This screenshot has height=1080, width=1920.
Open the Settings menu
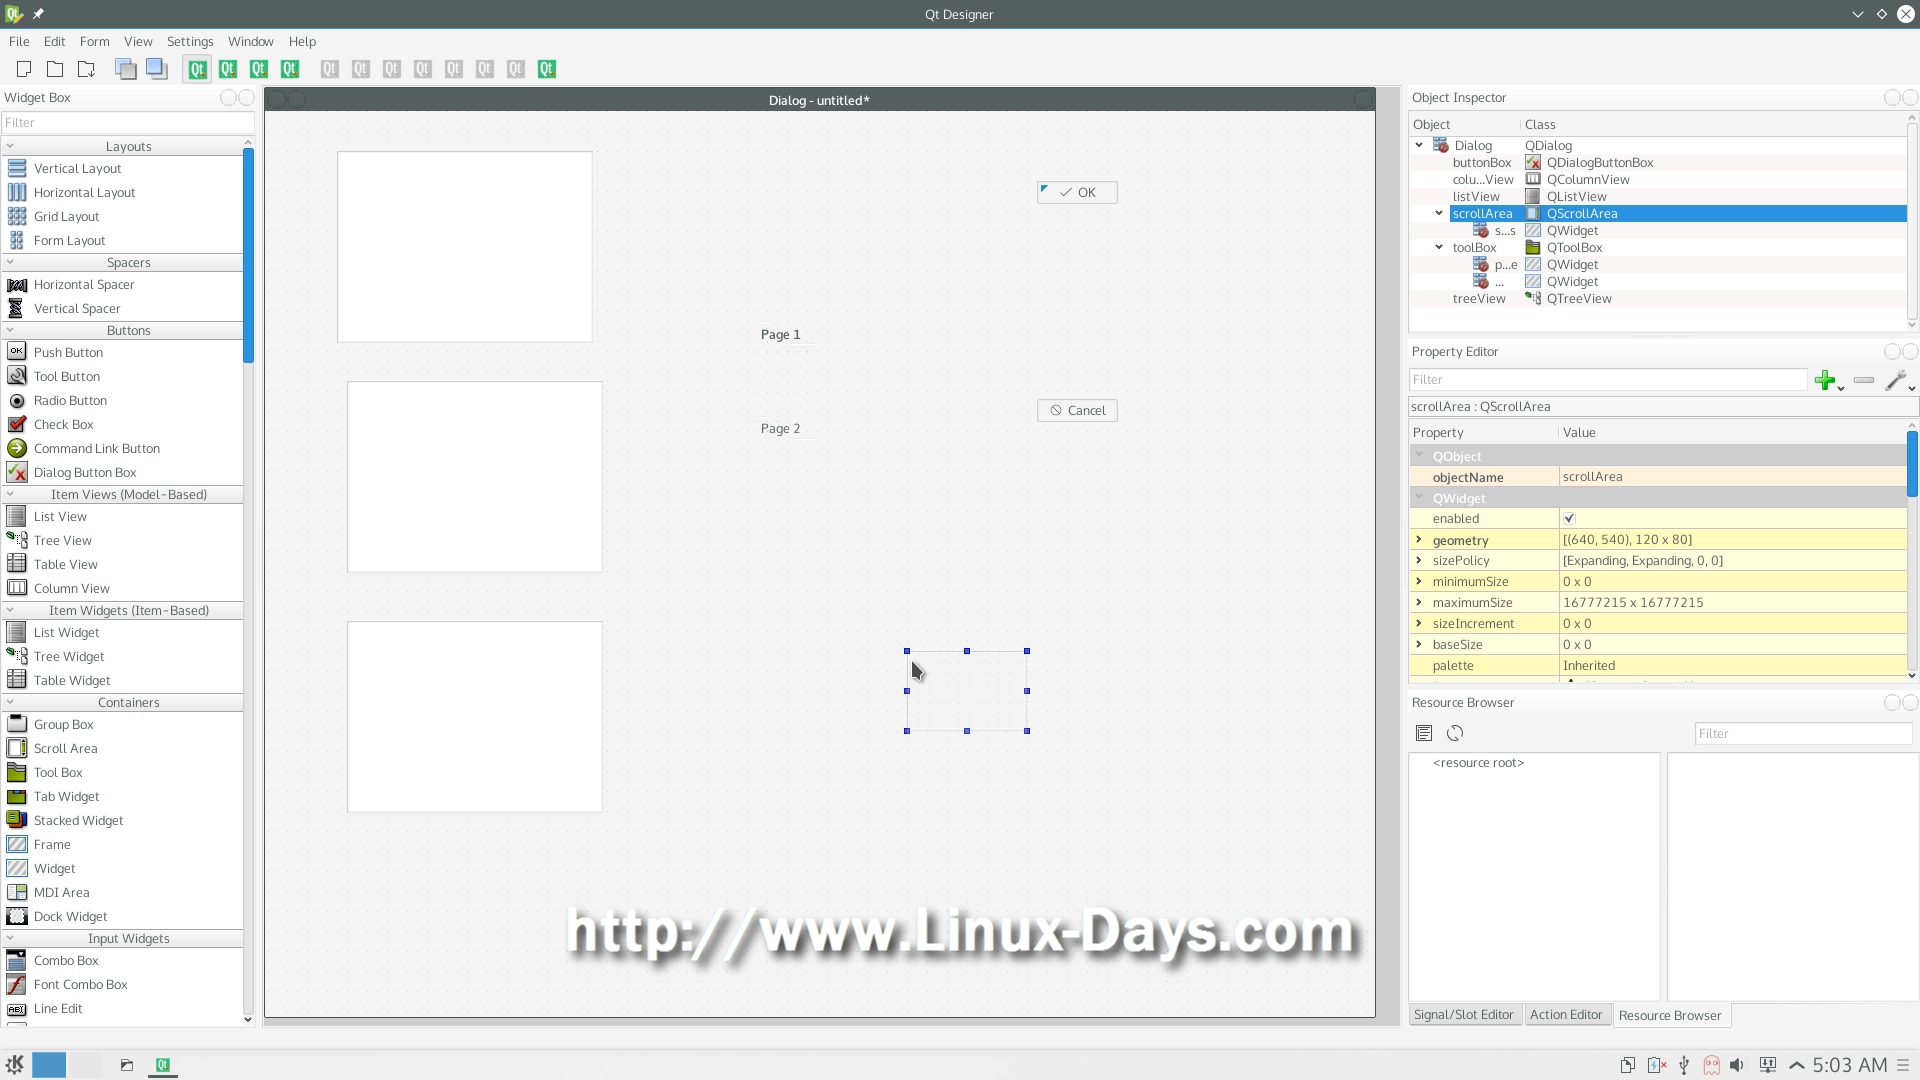(190, 41)
